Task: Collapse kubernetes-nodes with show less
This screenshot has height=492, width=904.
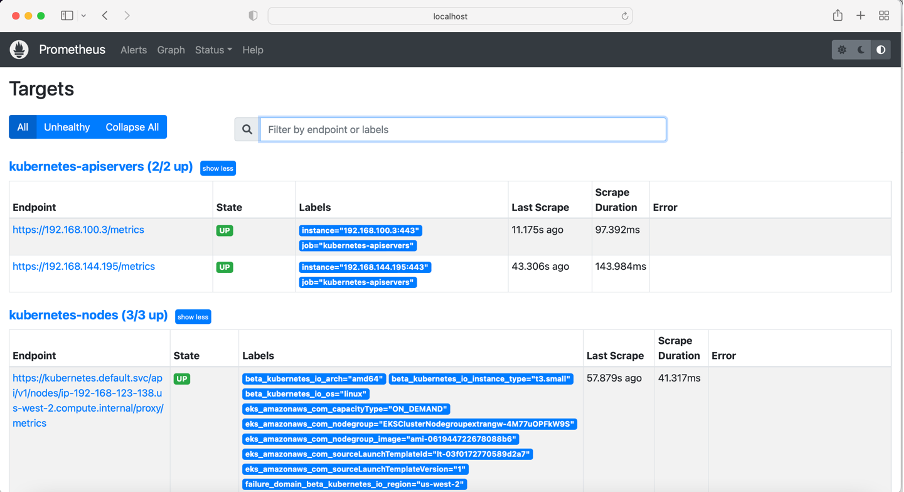Action: pos(193,317)
